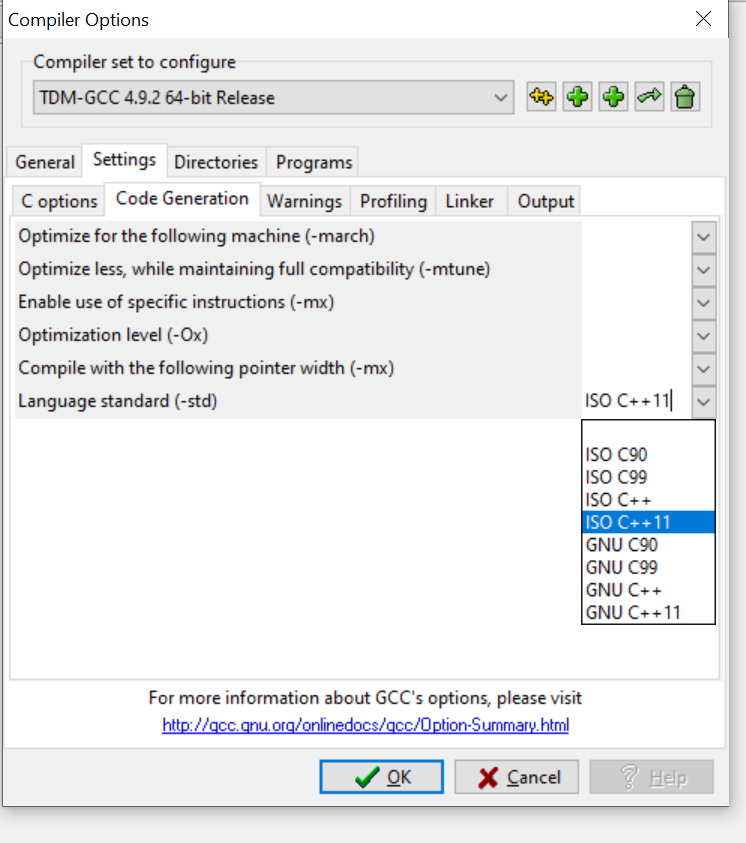
Task: Select the Settings tab
Action: pos(124,160)
